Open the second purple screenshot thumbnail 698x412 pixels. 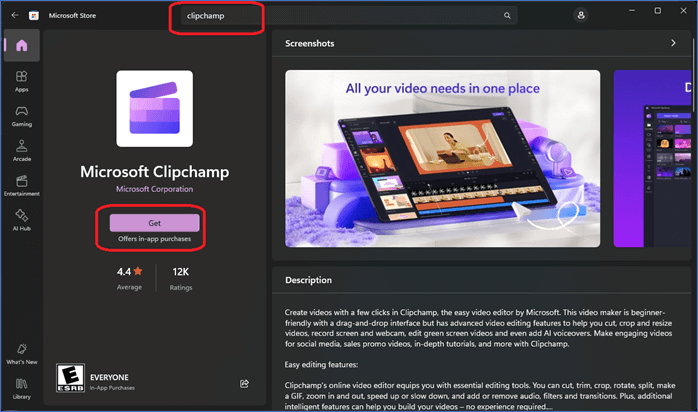652,158
